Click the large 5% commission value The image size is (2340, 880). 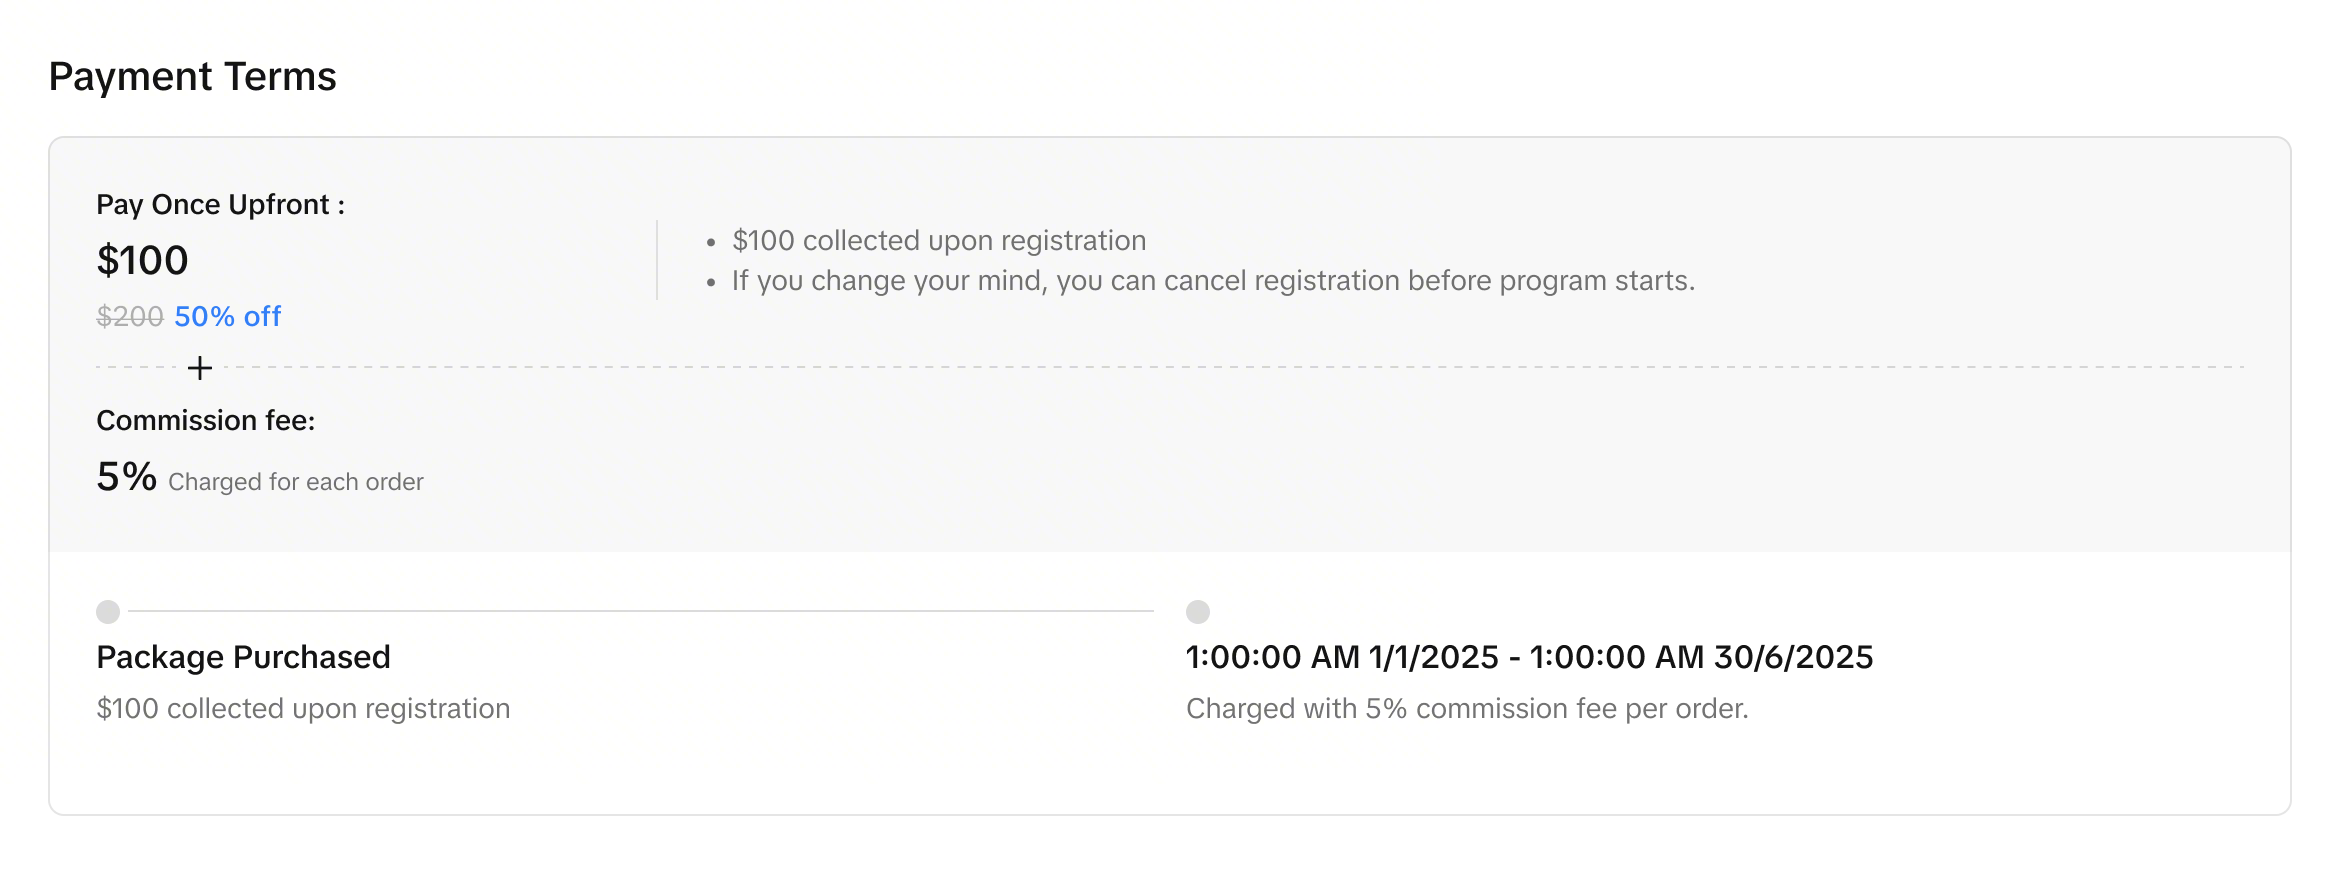tap(126, 477)
